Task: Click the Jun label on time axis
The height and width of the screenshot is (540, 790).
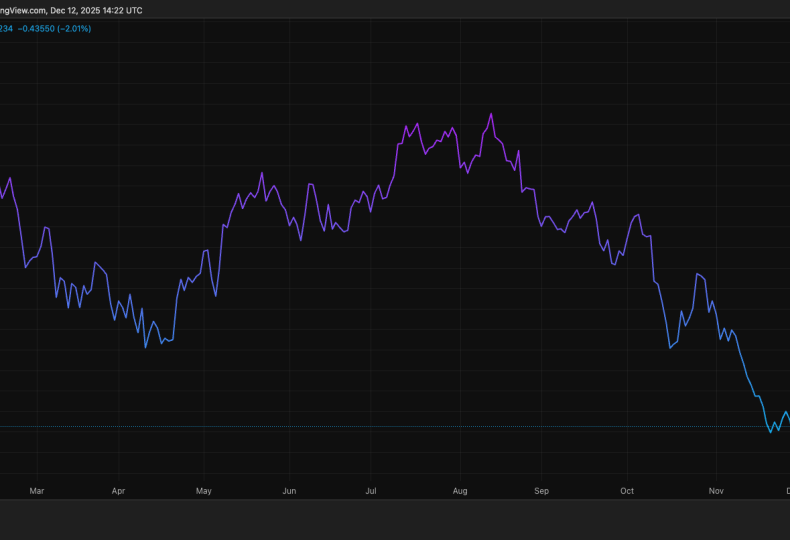Action: pos(289,491)
